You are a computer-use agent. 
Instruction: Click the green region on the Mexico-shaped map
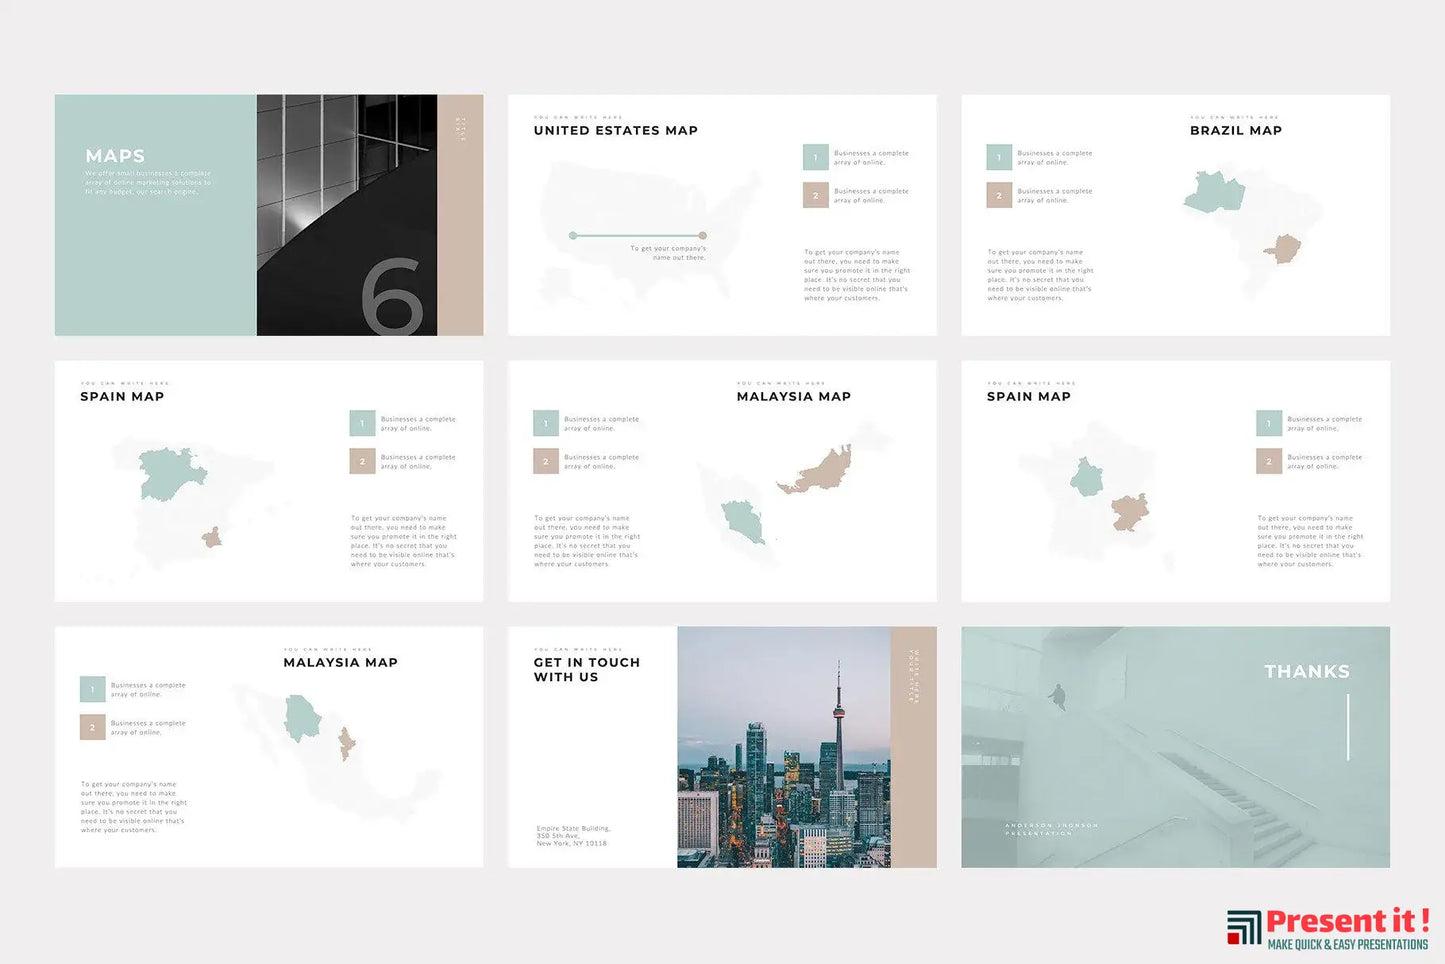pyautogui.click(x=302, y=718)
